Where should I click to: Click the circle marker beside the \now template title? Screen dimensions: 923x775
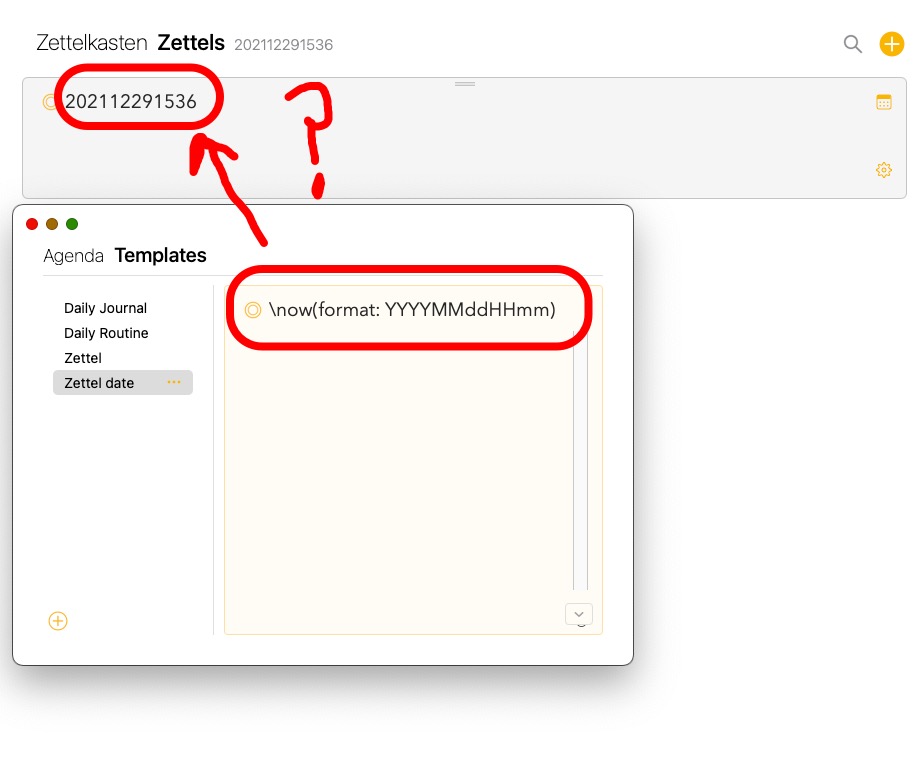click(253, 310)
